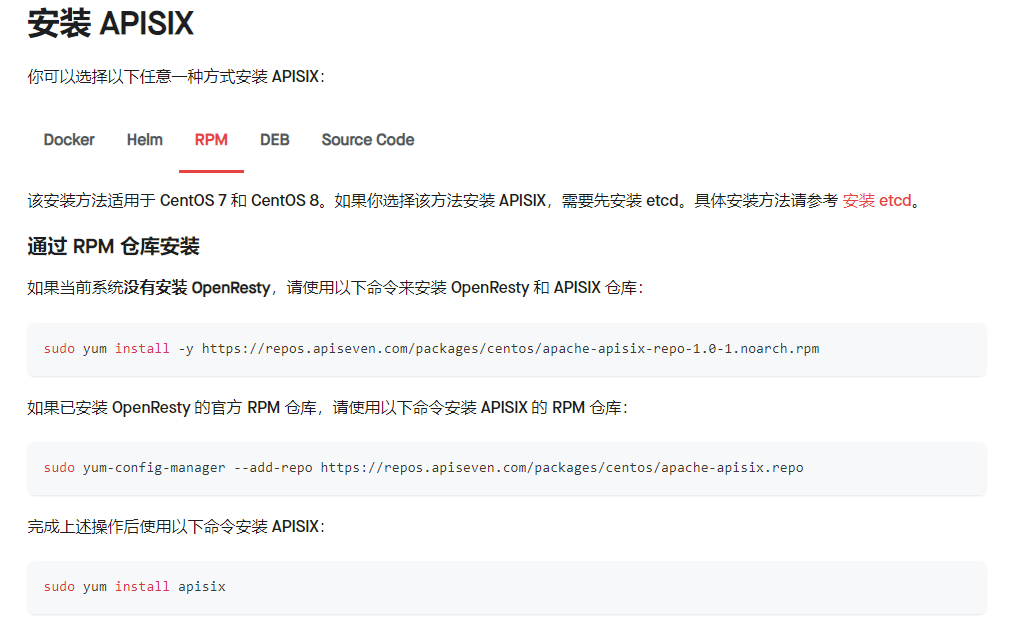Click the 安装 APISIX page heading
The image size is (1014, 626).
coord(111,23)
